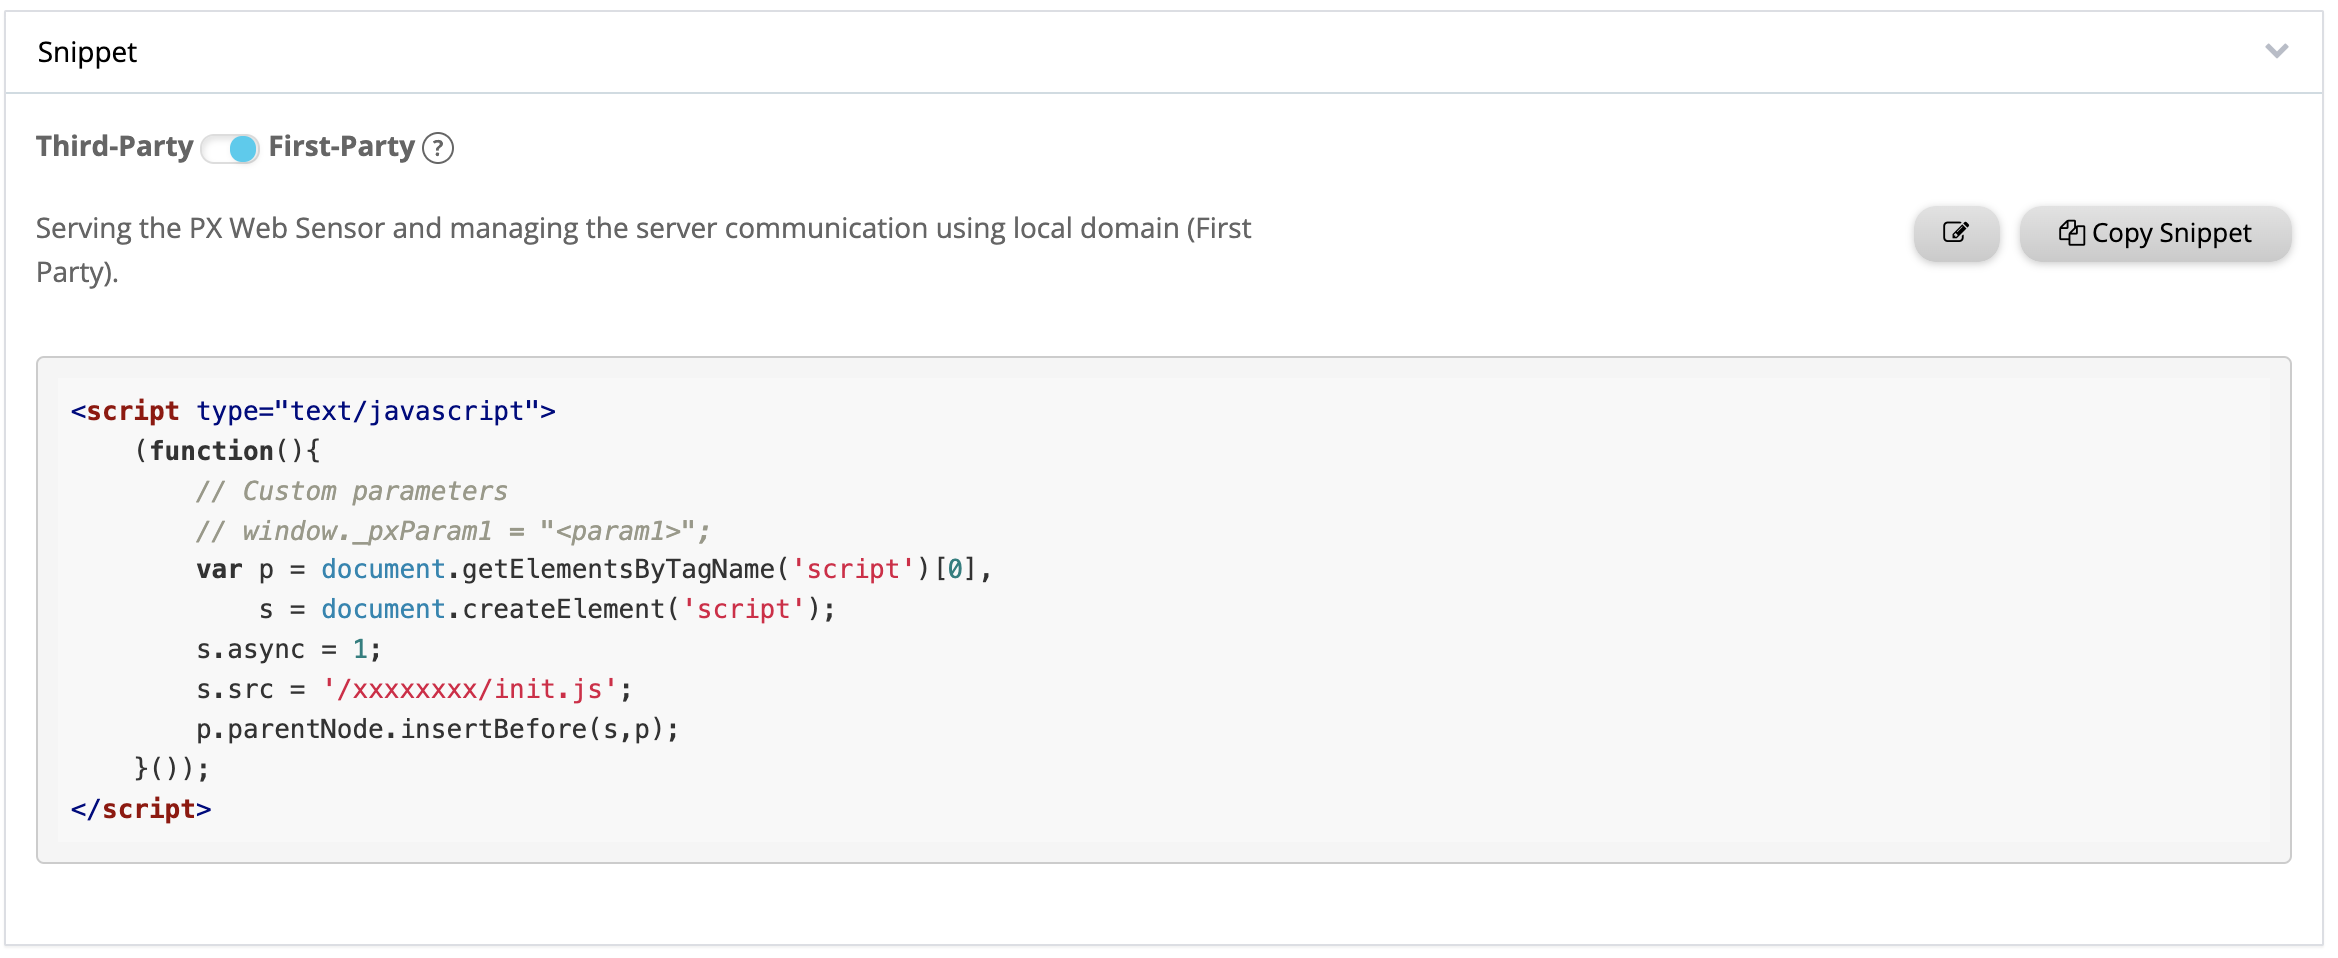Image resolution: width=2338 pixels, height=958 pixels.
Task: Click the "s.async = 1;" line
Action: (289, 650)
